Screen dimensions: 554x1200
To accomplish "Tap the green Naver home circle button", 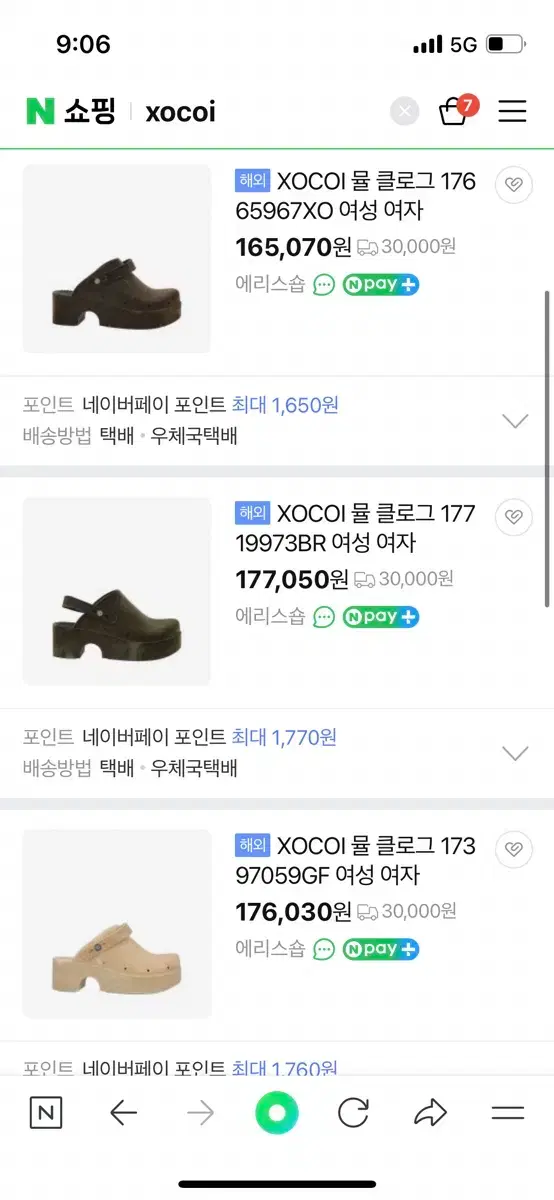I will click(277, 1113).
